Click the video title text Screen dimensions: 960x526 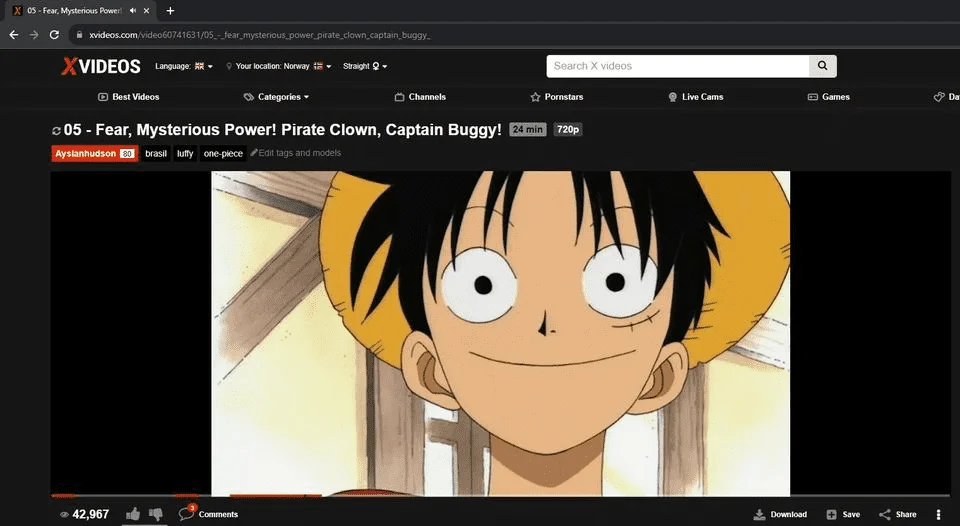282,130
